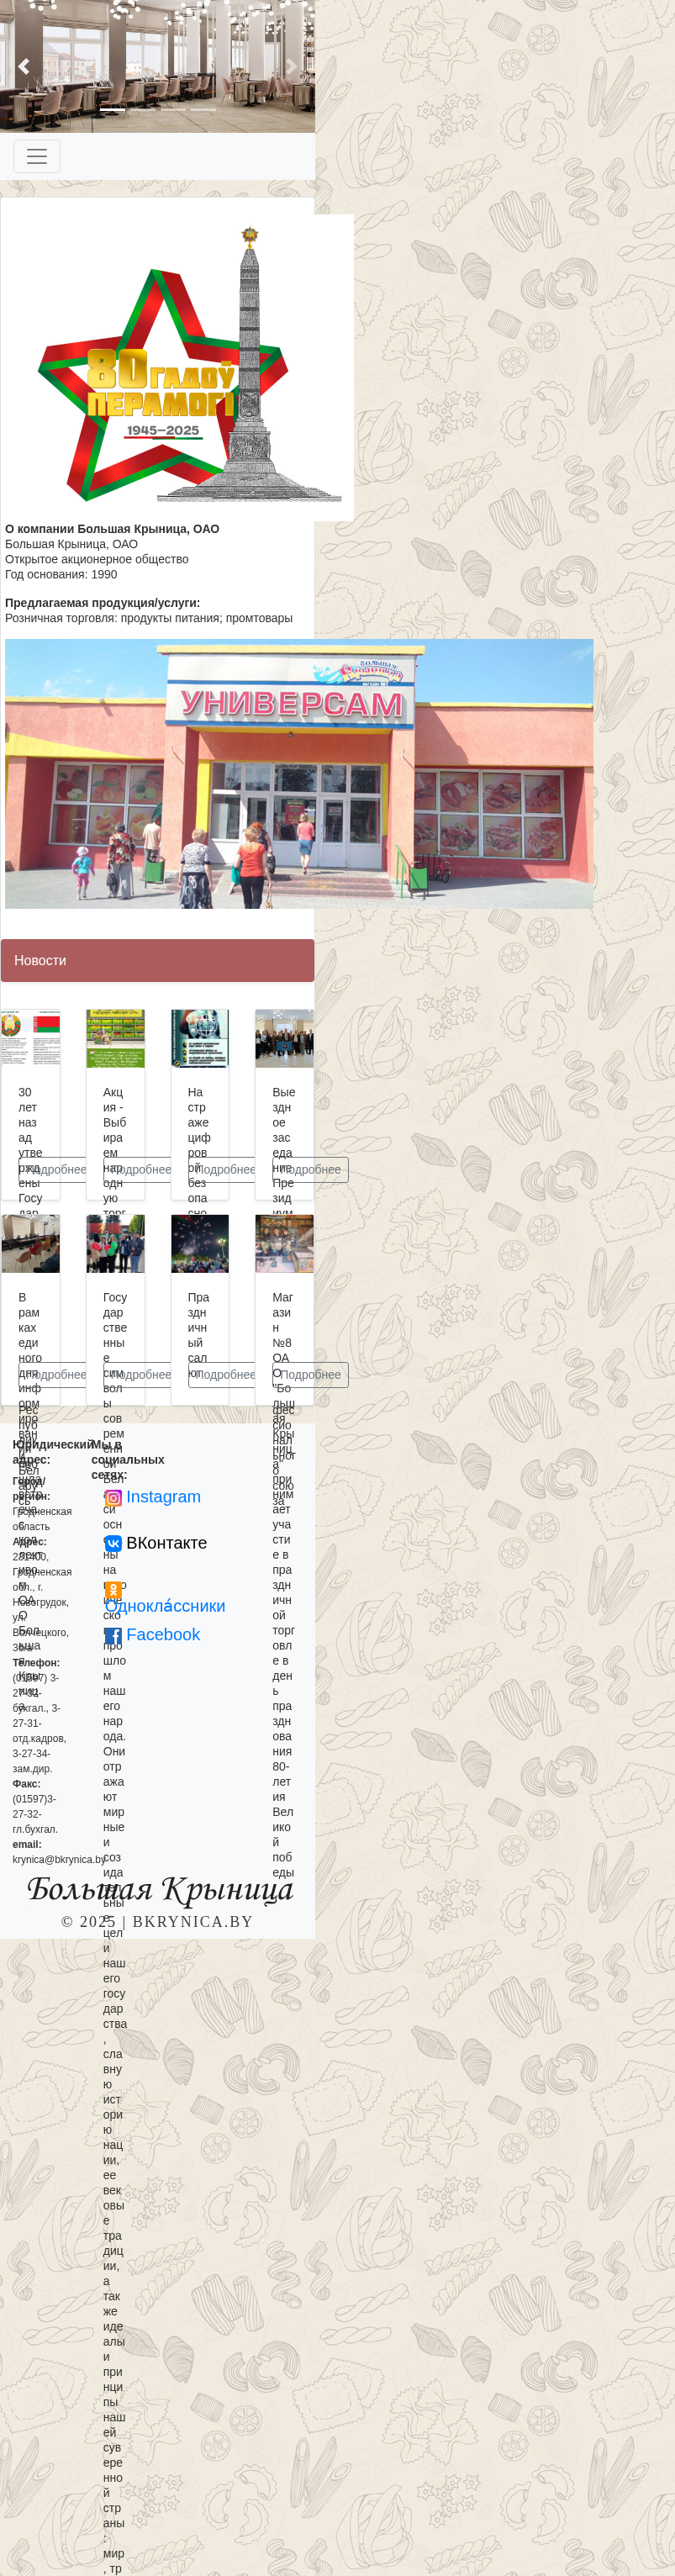Click the Instagram logo icon
The width and height of the screenshot is (675, 2576).
coord(113,1498)
